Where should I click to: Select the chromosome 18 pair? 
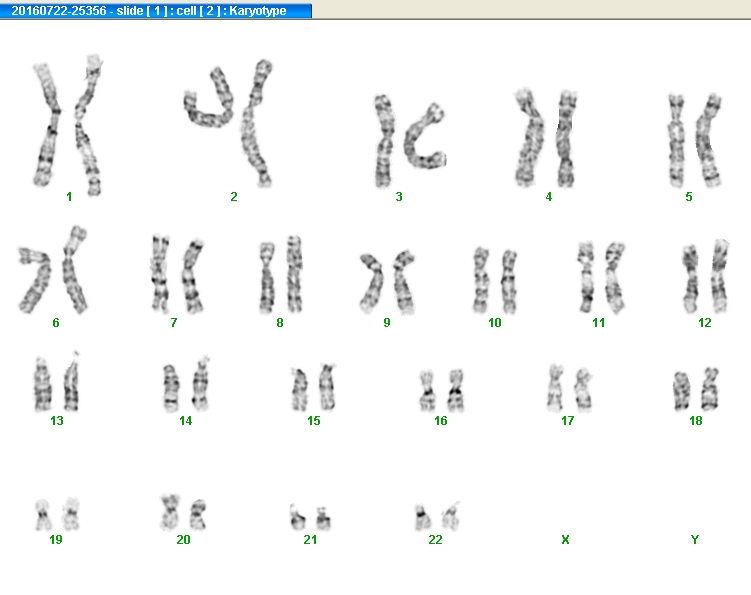coord(696,389)
